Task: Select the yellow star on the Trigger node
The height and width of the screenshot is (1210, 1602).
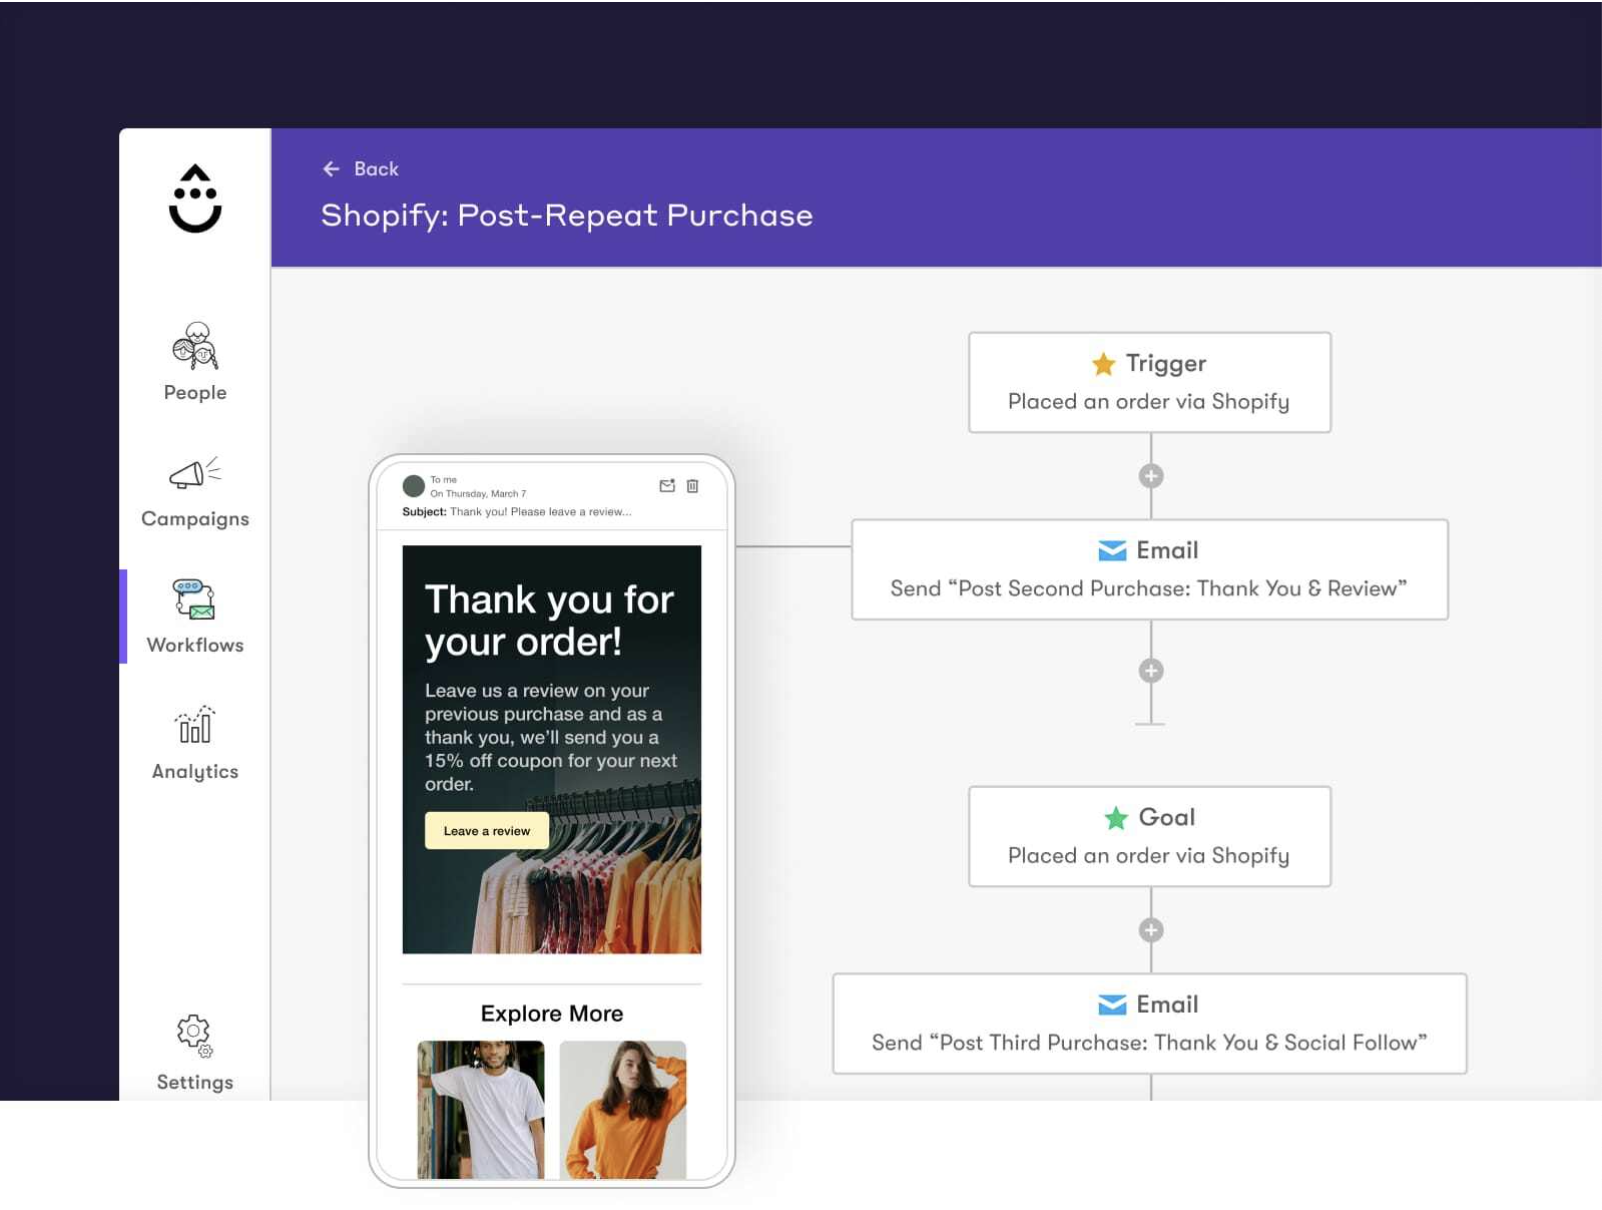Action: 1103,364
